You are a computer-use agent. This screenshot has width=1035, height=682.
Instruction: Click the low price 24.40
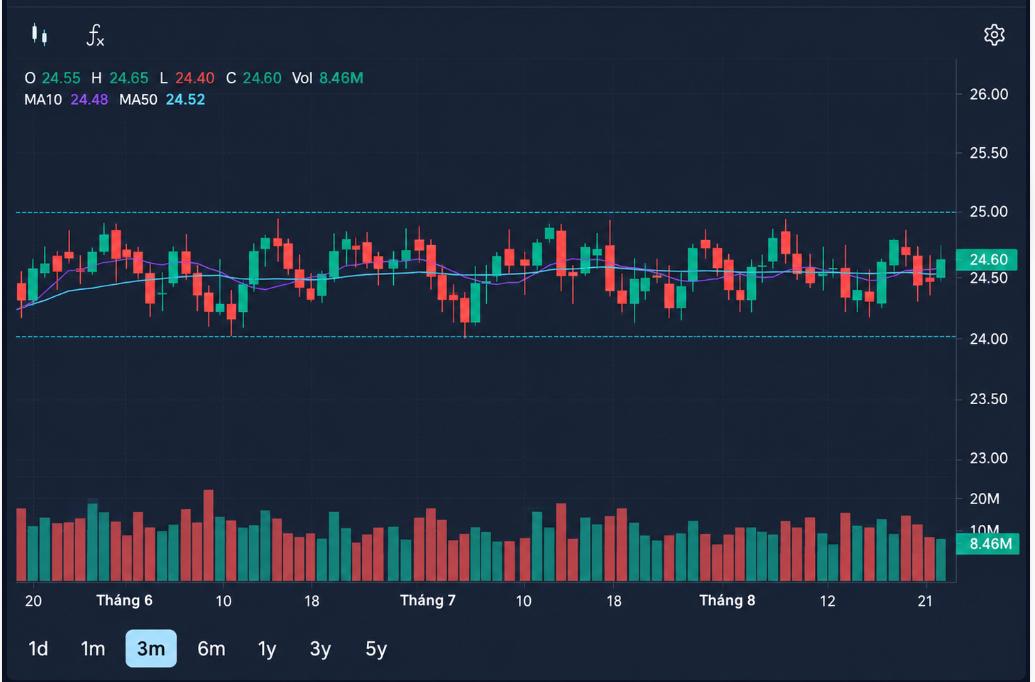click(x=195, y=78)
